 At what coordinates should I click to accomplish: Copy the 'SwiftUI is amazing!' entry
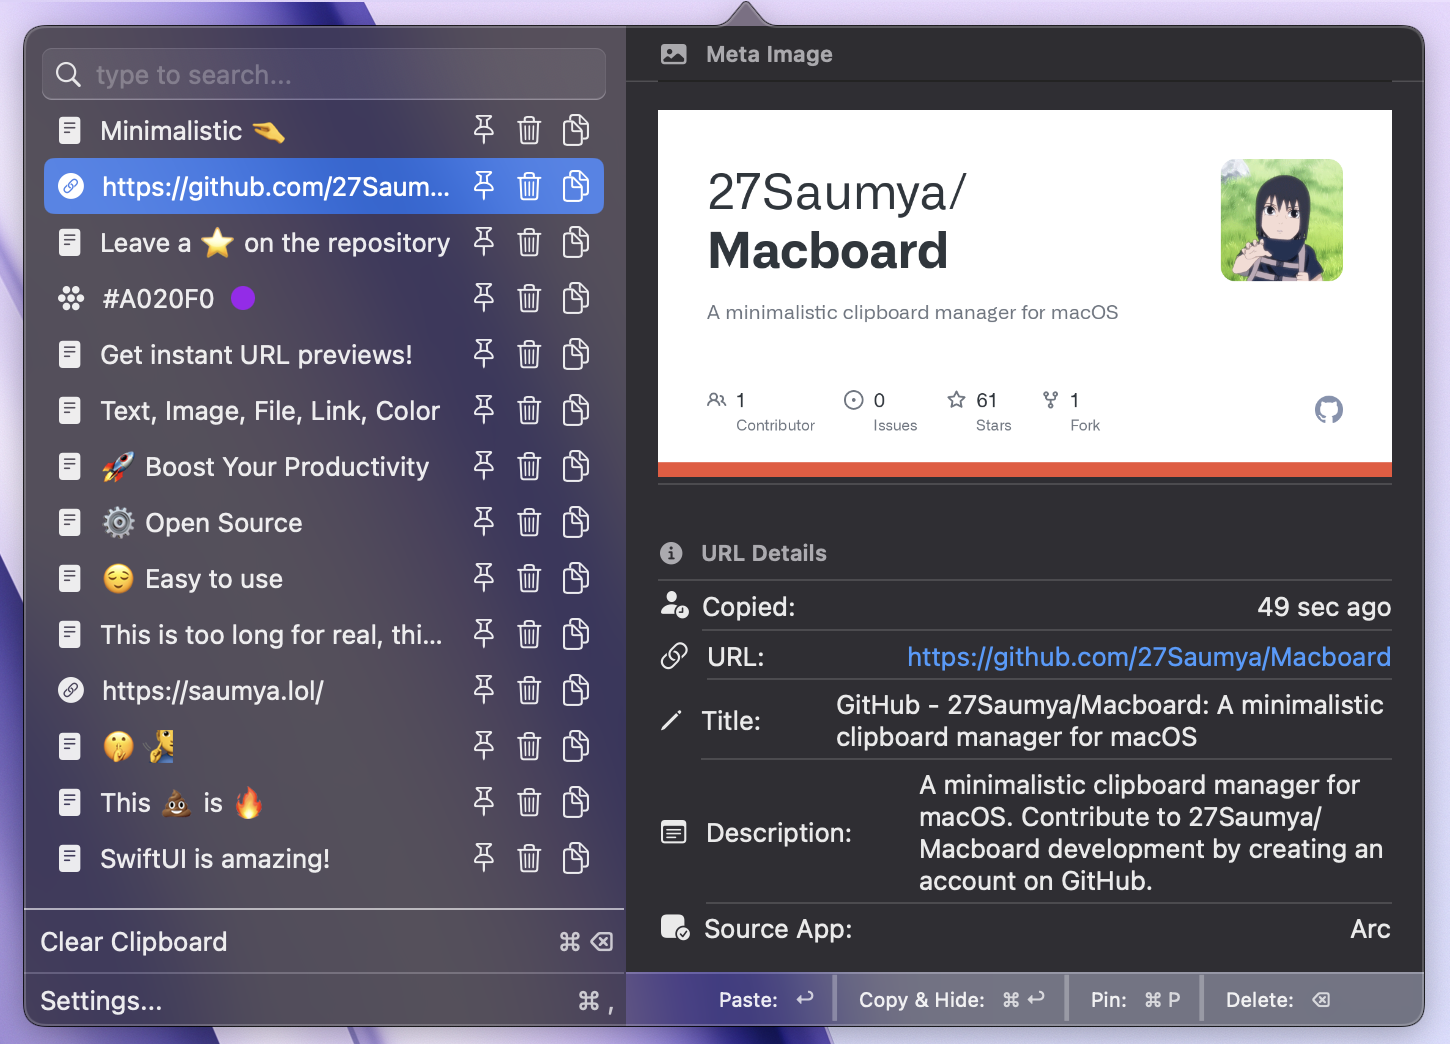(576, 858)
